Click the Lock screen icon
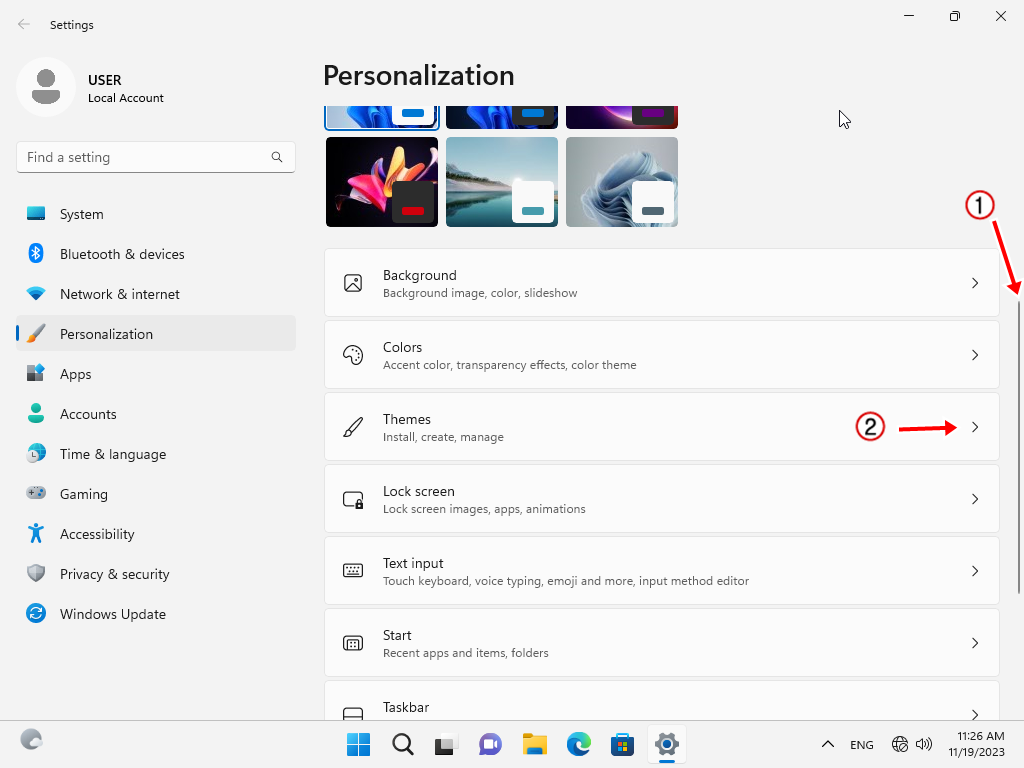 [353, 499]
